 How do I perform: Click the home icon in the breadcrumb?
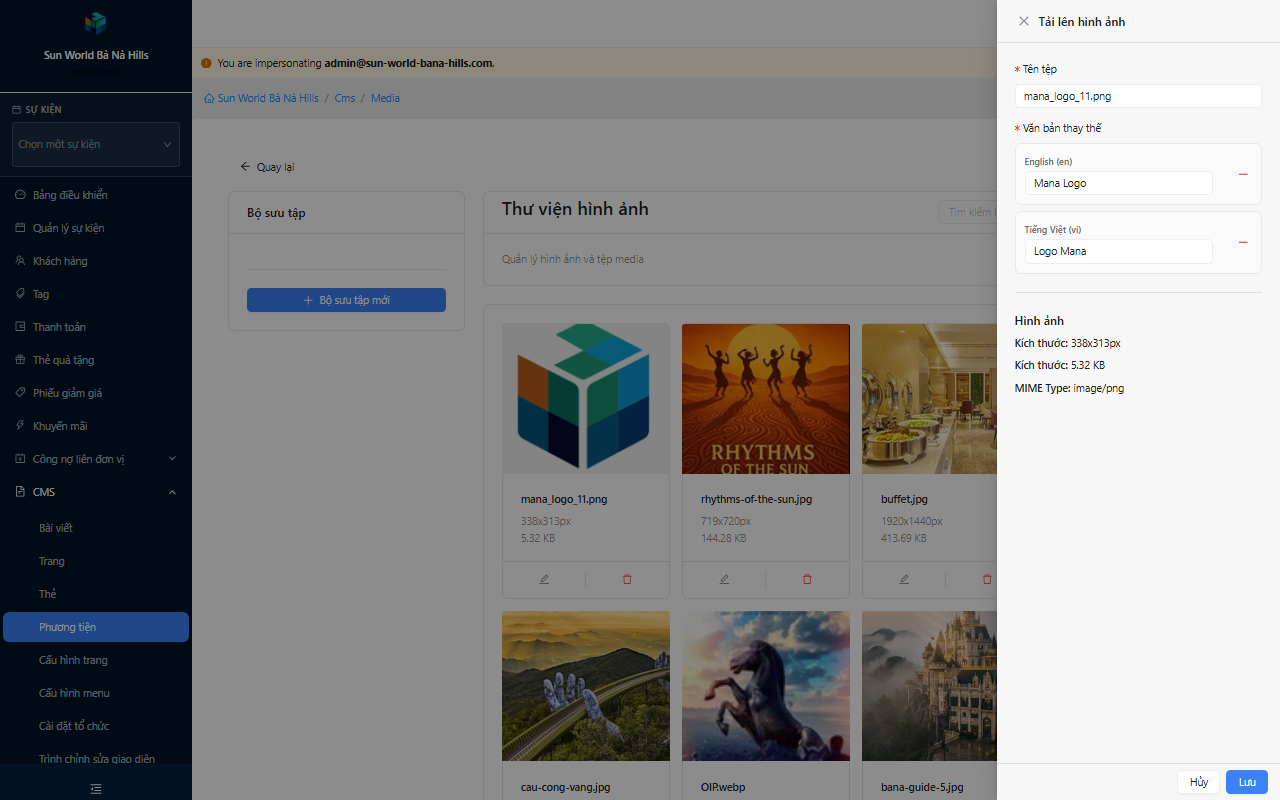coord(209,98)
